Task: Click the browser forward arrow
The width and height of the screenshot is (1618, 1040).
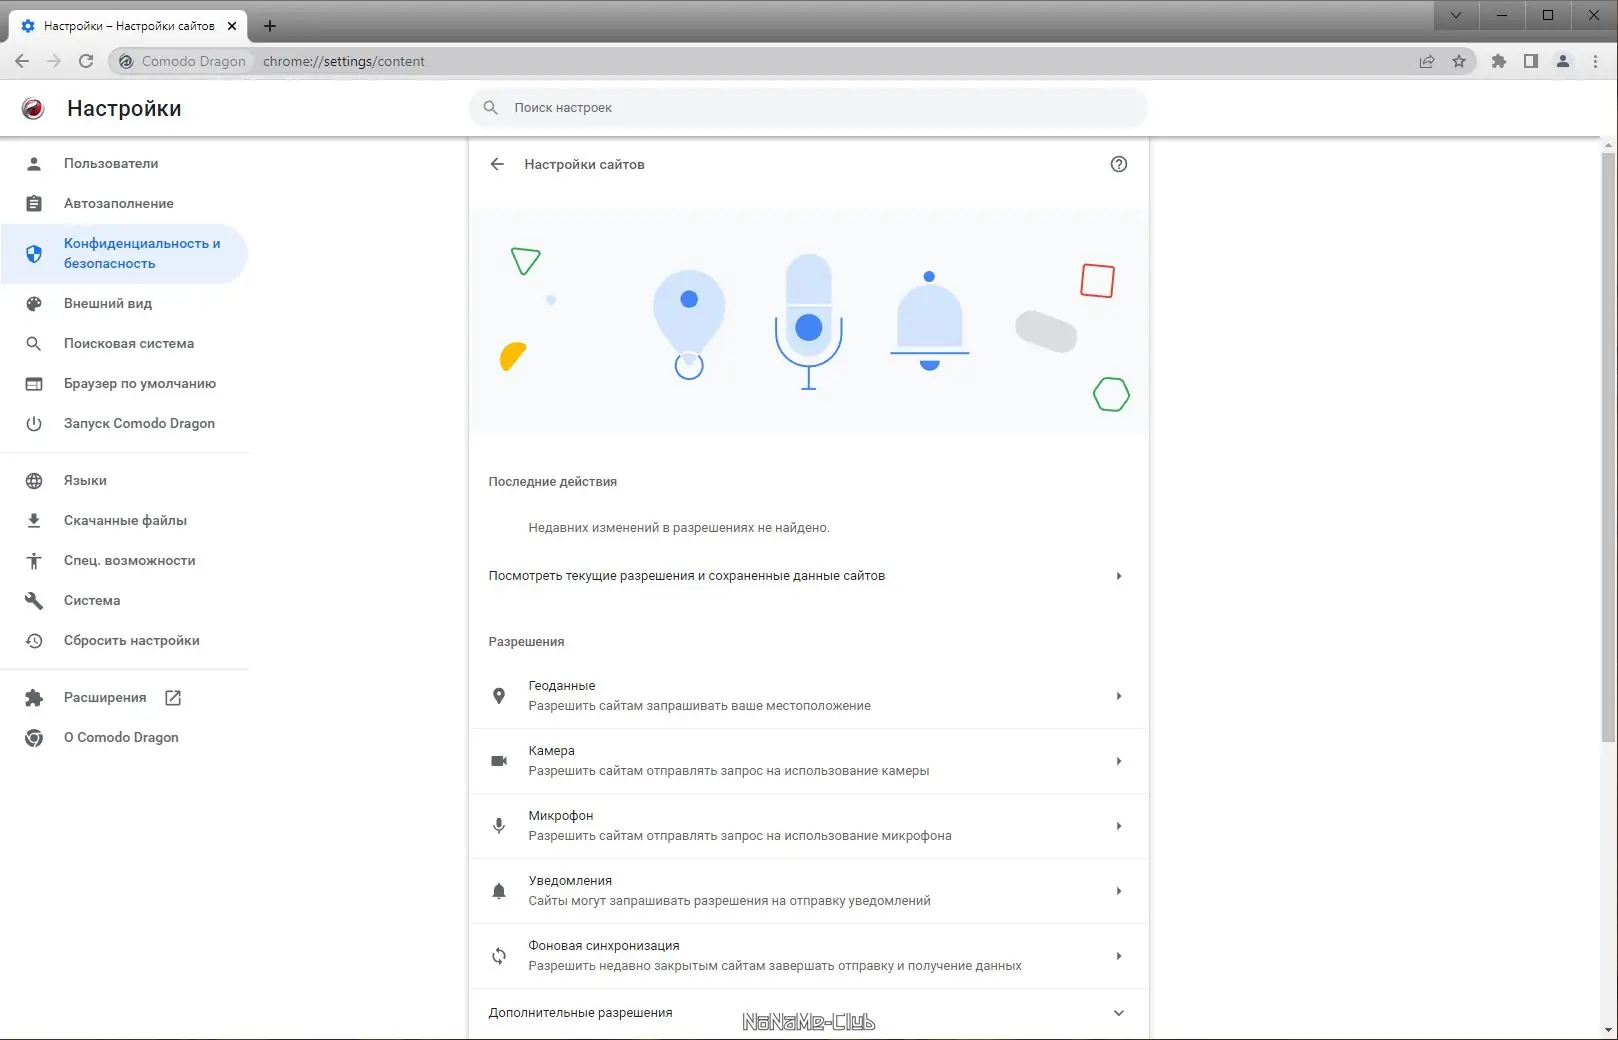Action: 54,61
